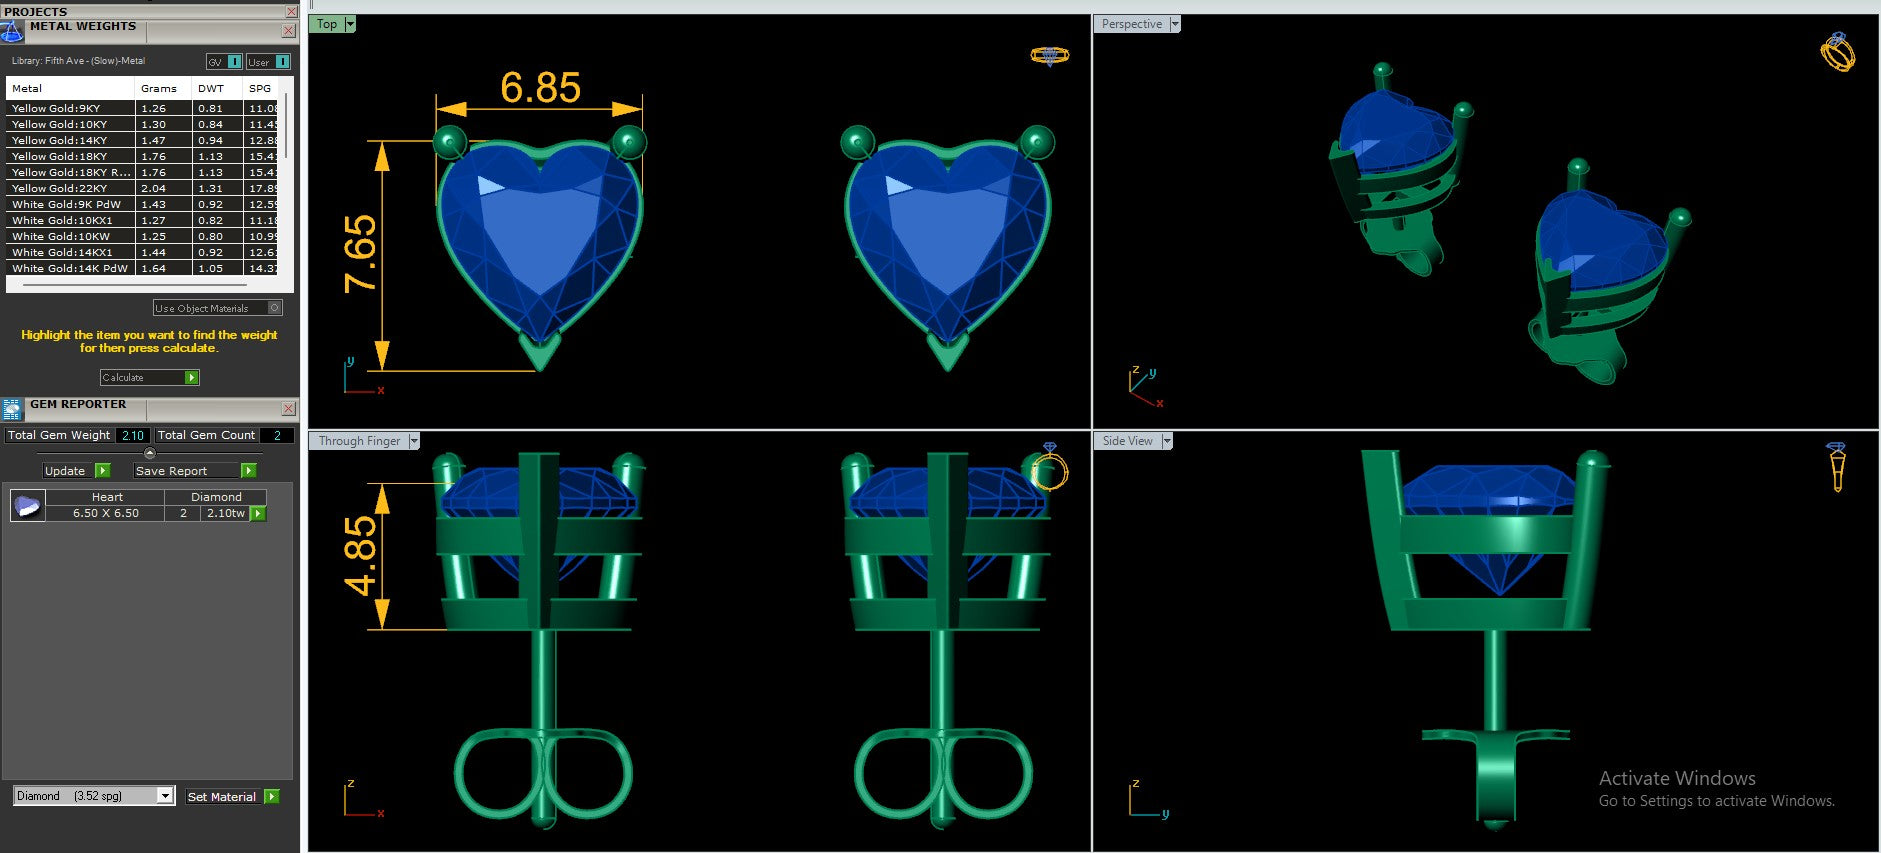The height and width of the screenshot is (853, 1881).
Task: Click the Total Gem Weight value 2.10
Action: pos(133,435)
